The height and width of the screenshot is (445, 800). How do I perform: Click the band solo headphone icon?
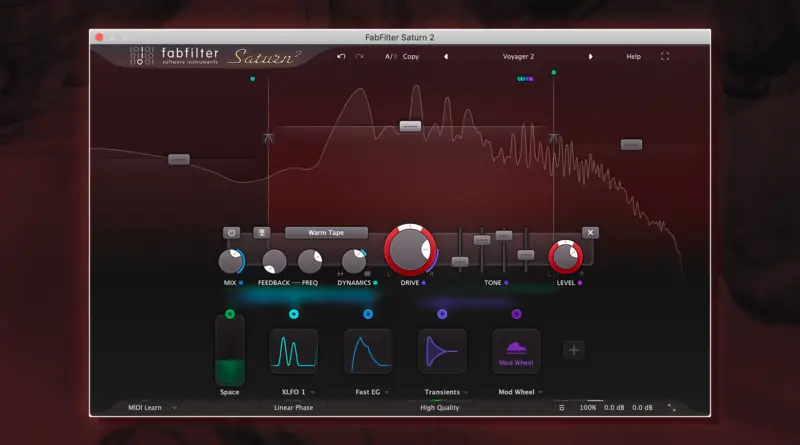pos(262,233)
